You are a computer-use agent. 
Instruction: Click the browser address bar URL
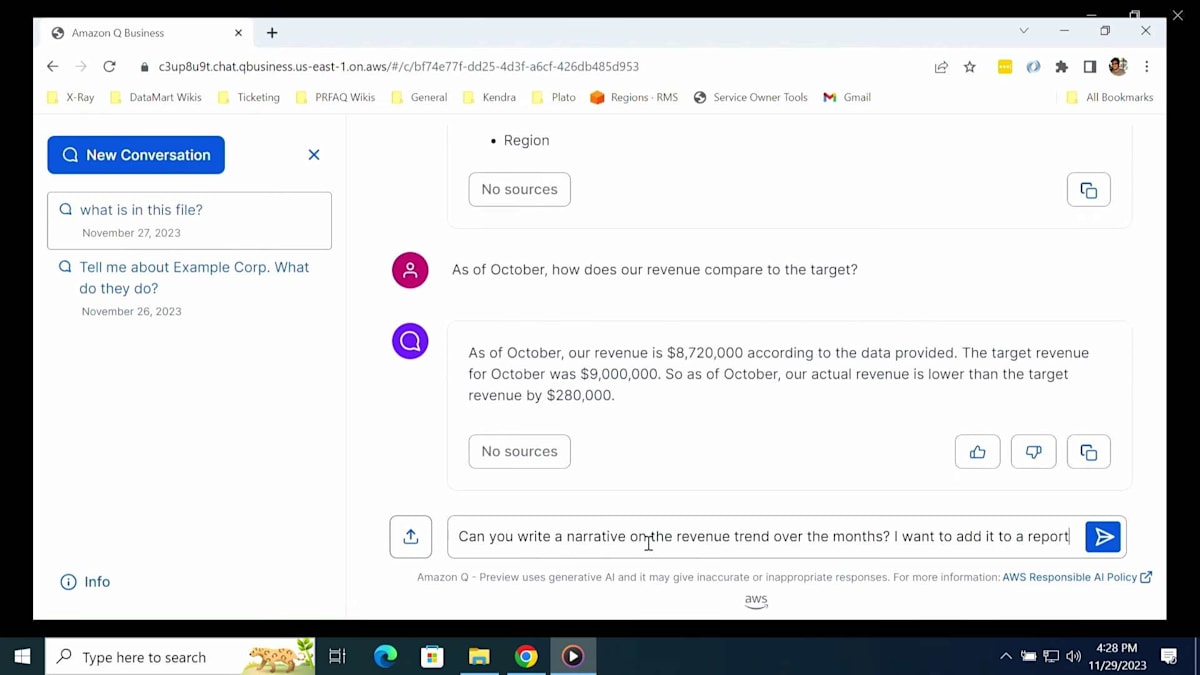tap(398, 67)
